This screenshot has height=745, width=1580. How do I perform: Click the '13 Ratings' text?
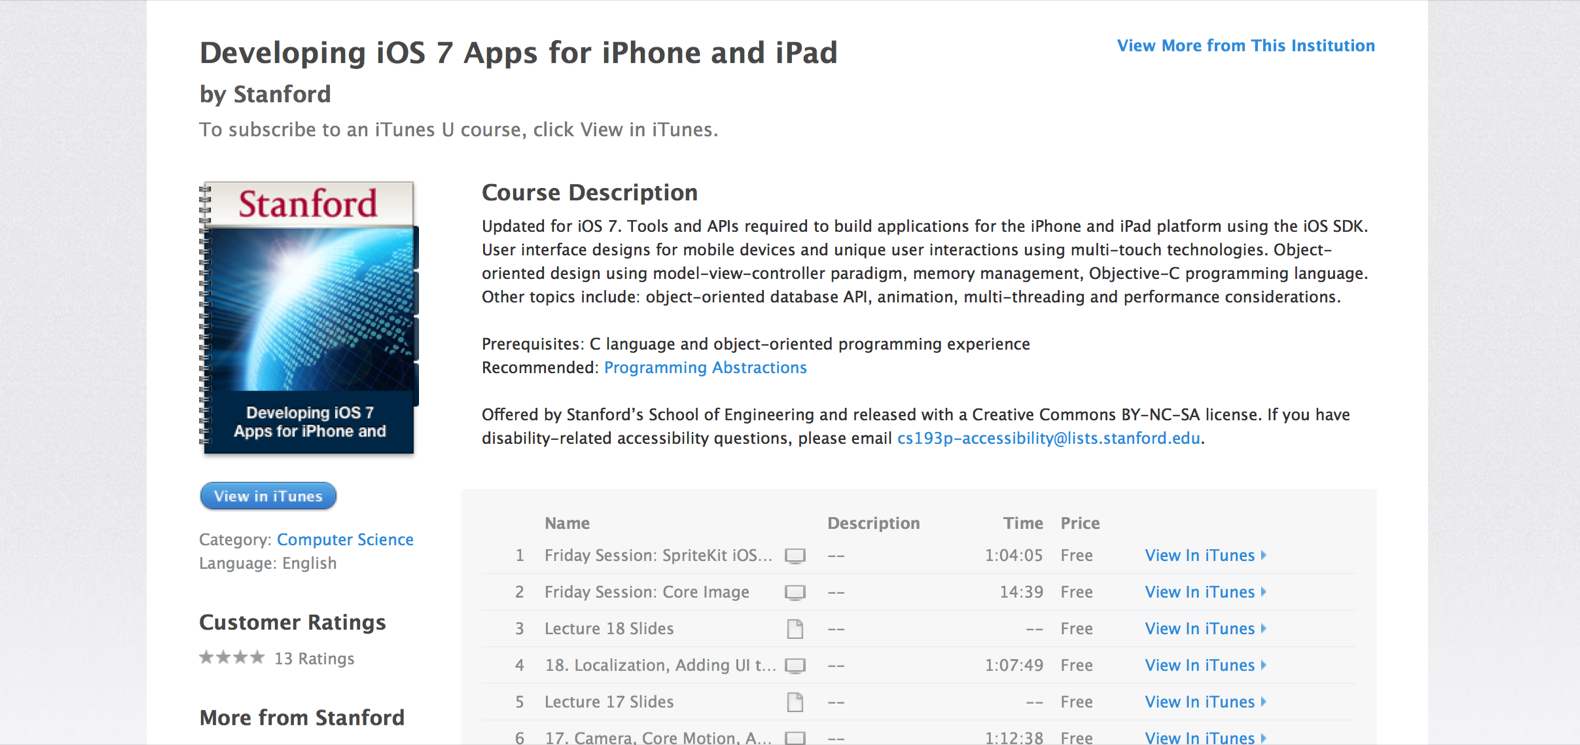click(314, 658)
